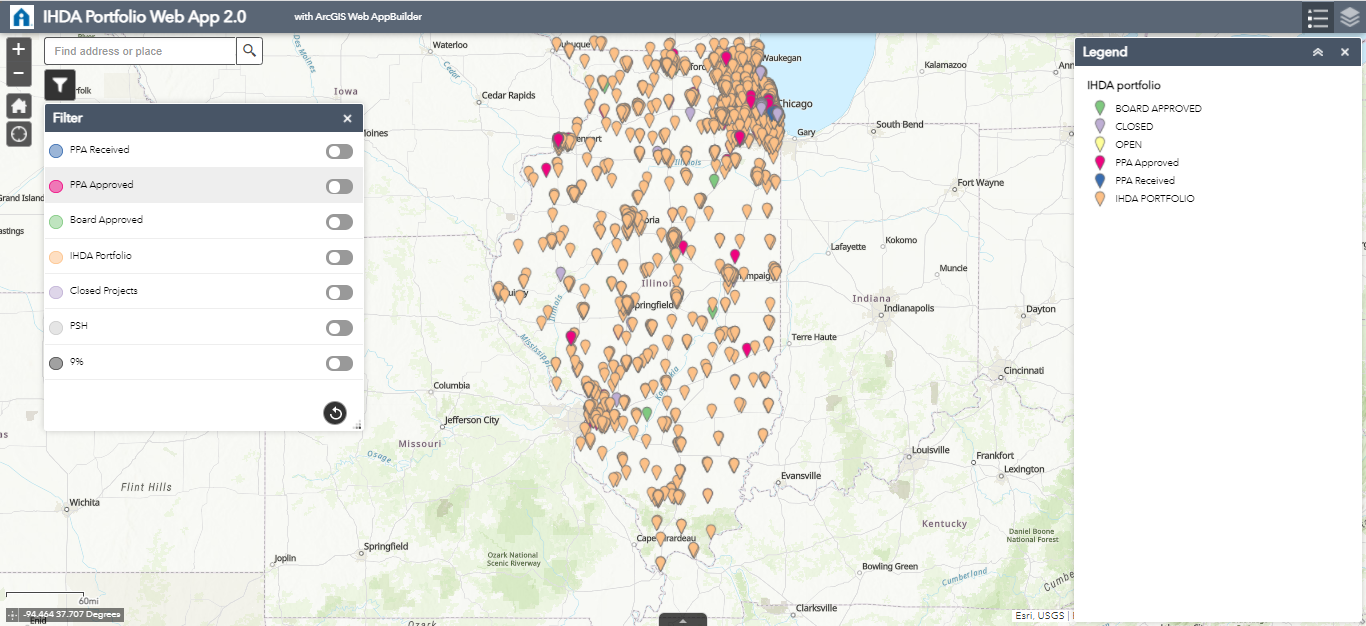Click the 'PPA Received' filter label

point(99,150)
